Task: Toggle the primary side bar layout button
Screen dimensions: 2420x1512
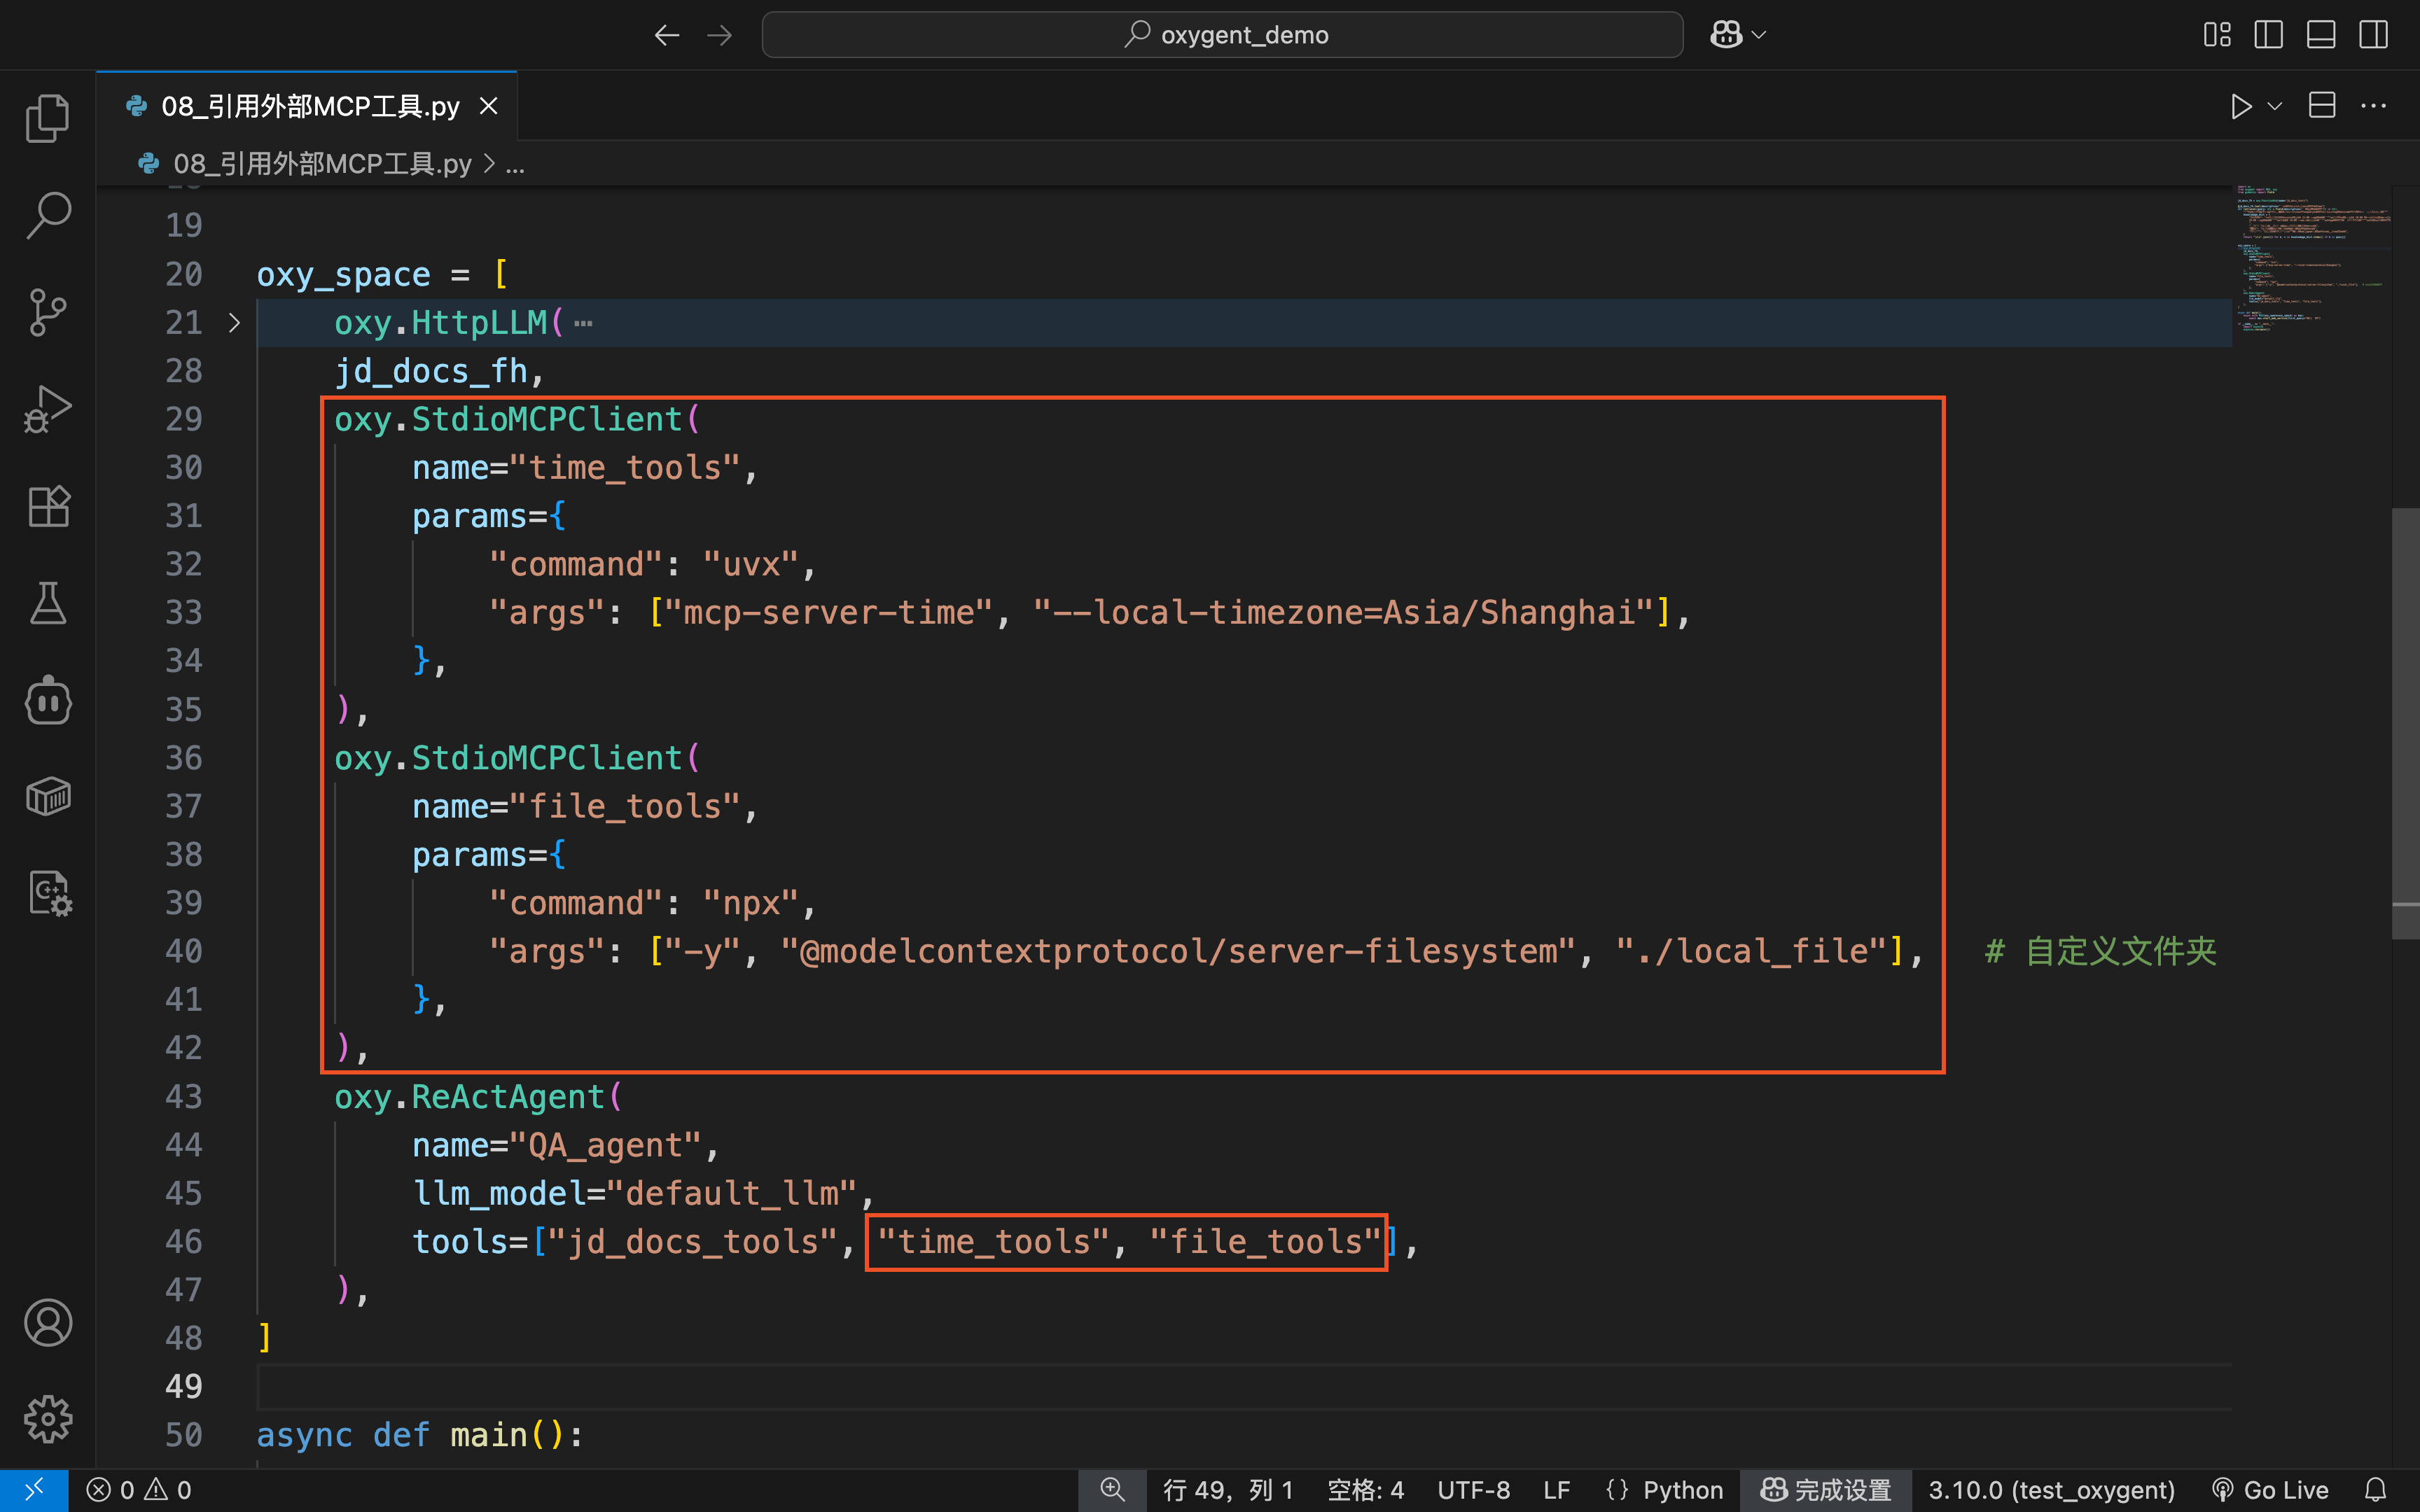Action: click(2268, 35)
